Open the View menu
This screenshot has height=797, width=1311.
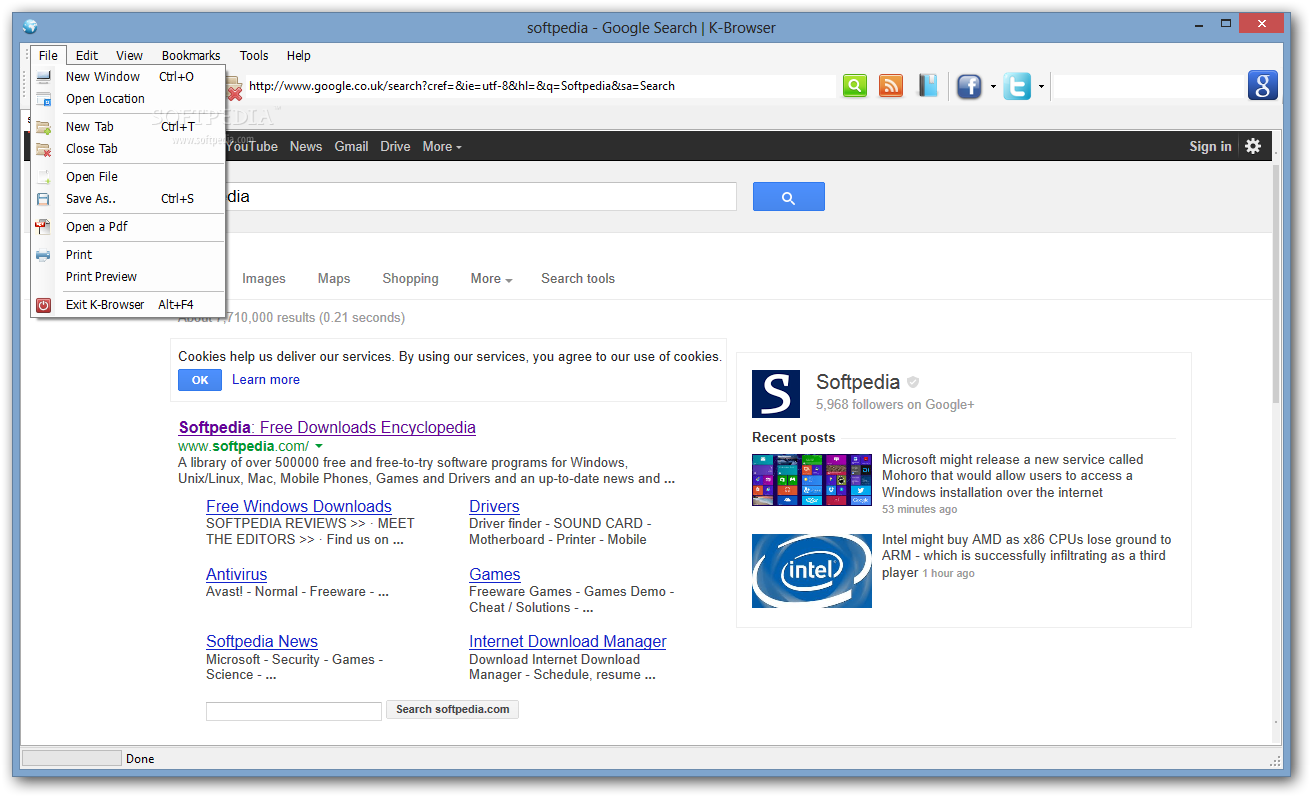click(x=129, y=56)
